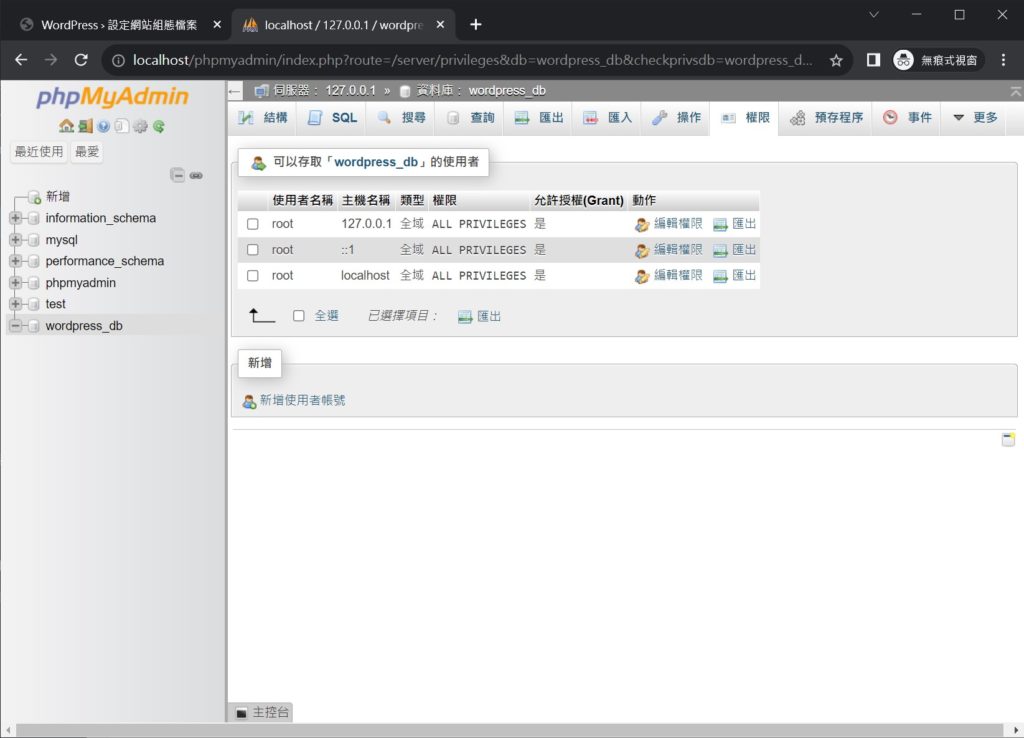Open the 預存程序 tab
This screenshot has width=1024, height=738.
826,118
